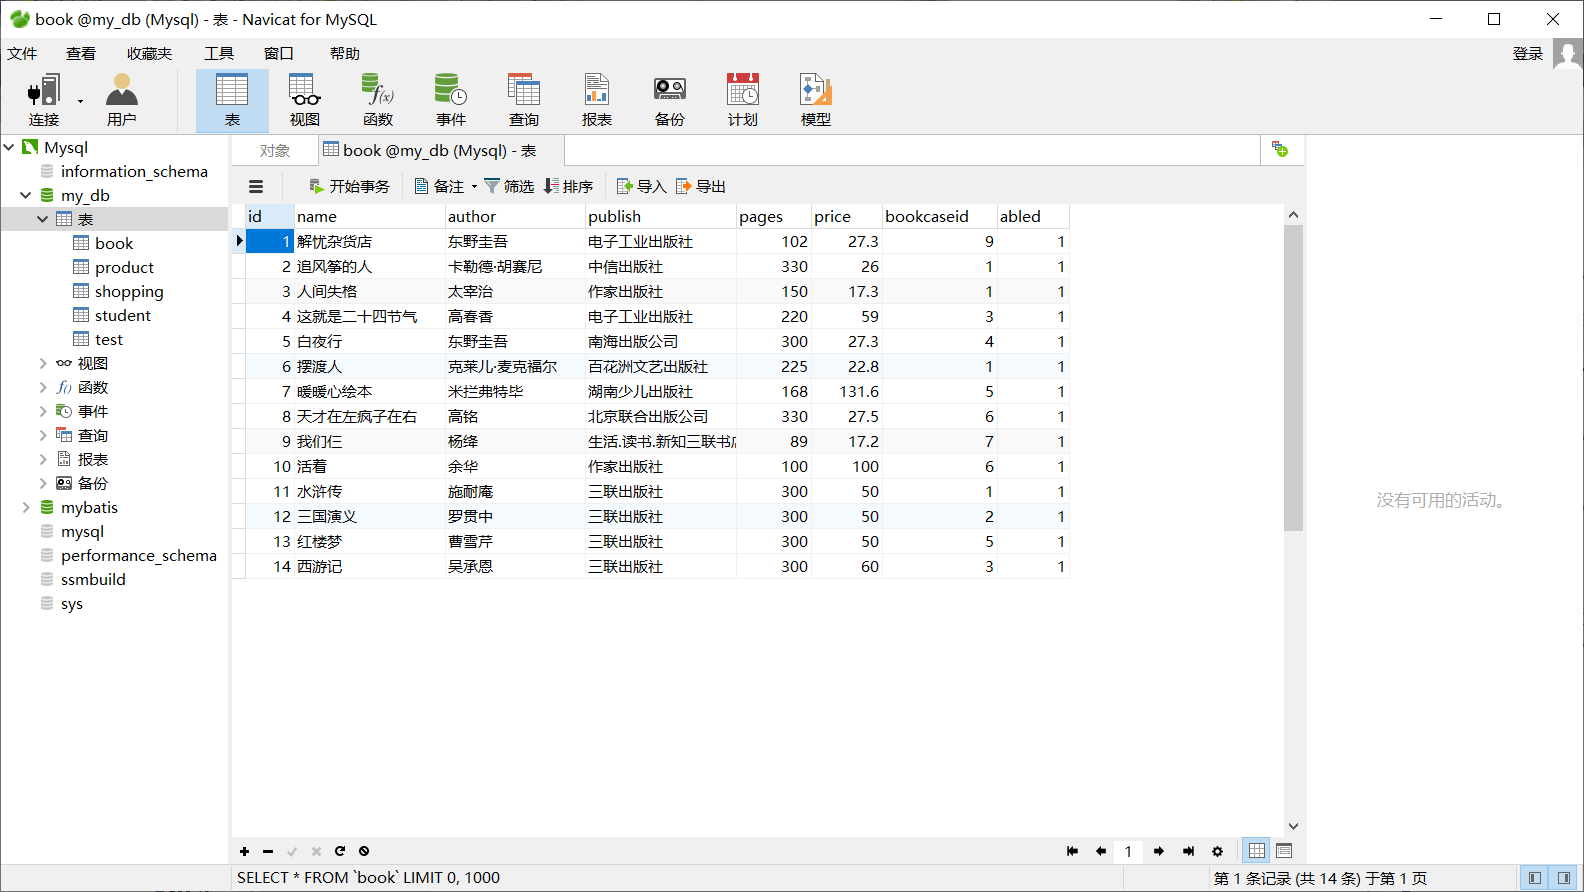Open the 报表 (Report) toolbar button
The width and height of the screenshot is (1584, 892).
pyautogui.click(x=597, y=101)
